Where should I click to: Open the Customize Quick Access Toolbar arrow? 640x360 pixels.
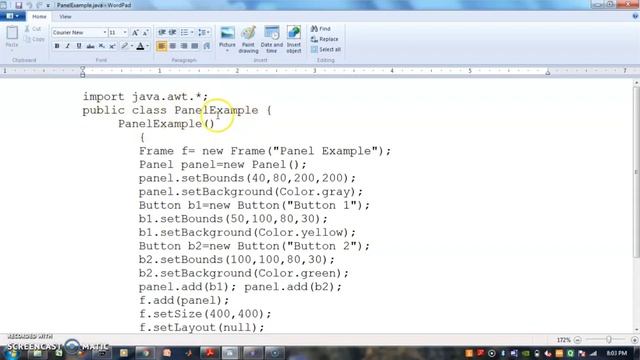coord(48,6)
